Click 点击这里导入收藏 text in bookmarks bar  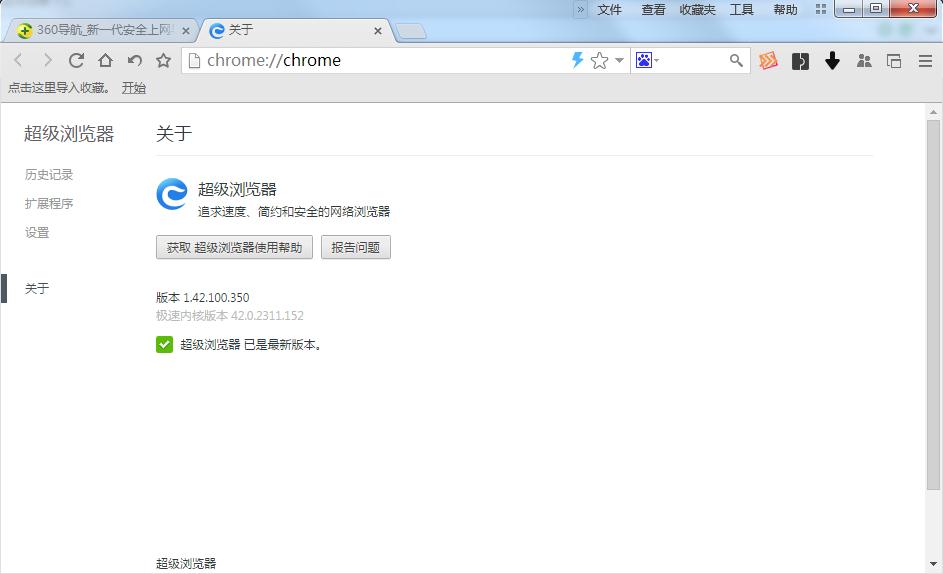(x=58, y=88)
